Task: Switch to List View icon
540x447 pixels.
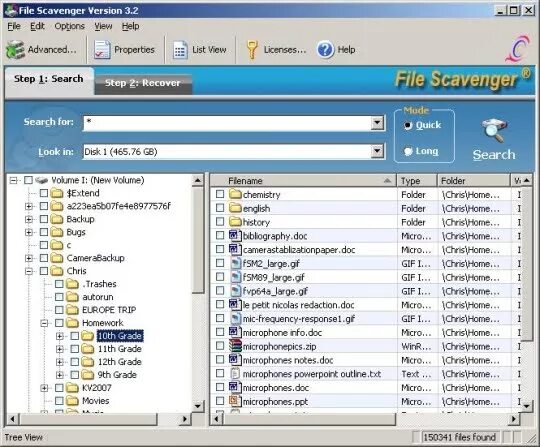Action: click(x=180, y=50)
